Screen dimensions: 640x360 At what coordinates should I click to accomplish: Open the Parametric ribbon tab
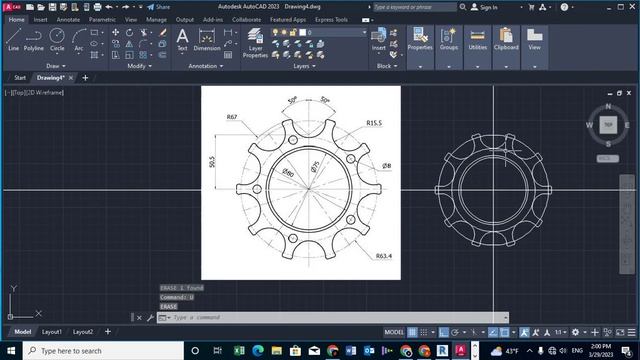tap(102, 20)
